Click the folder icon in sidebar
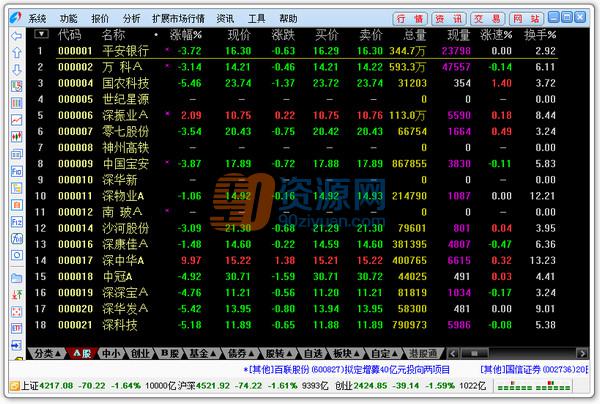 click(16, 278)
